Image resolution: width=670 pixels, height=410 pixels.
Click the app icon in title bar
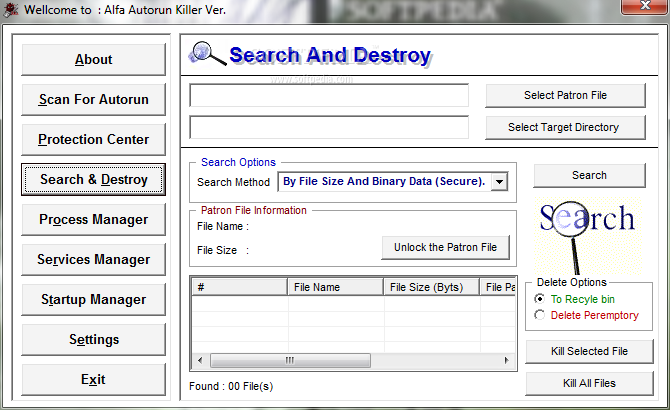(10, 10)
